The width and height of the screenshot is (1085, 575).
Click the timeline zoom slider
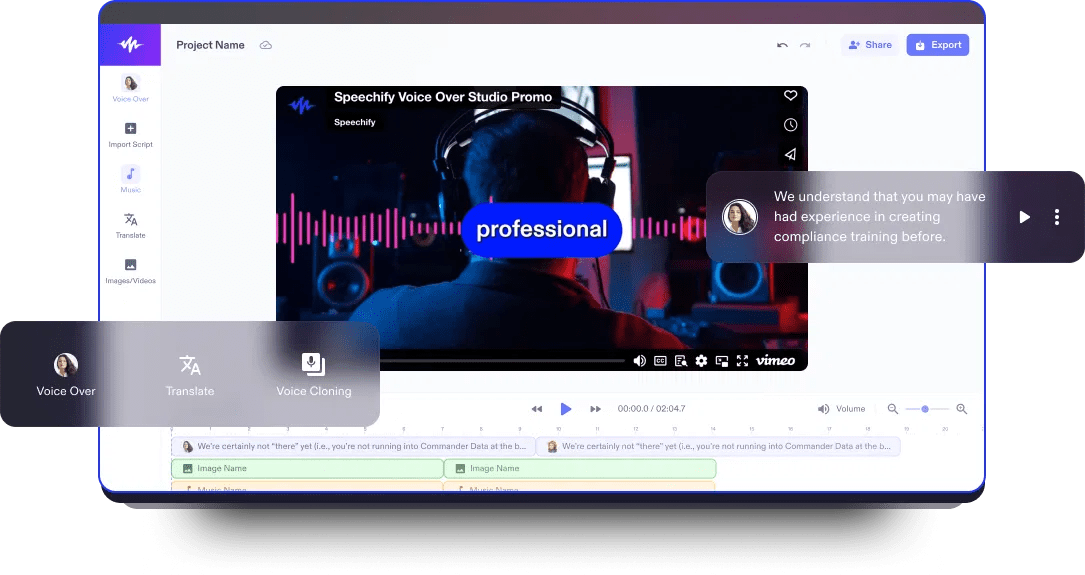click(927, 409)
